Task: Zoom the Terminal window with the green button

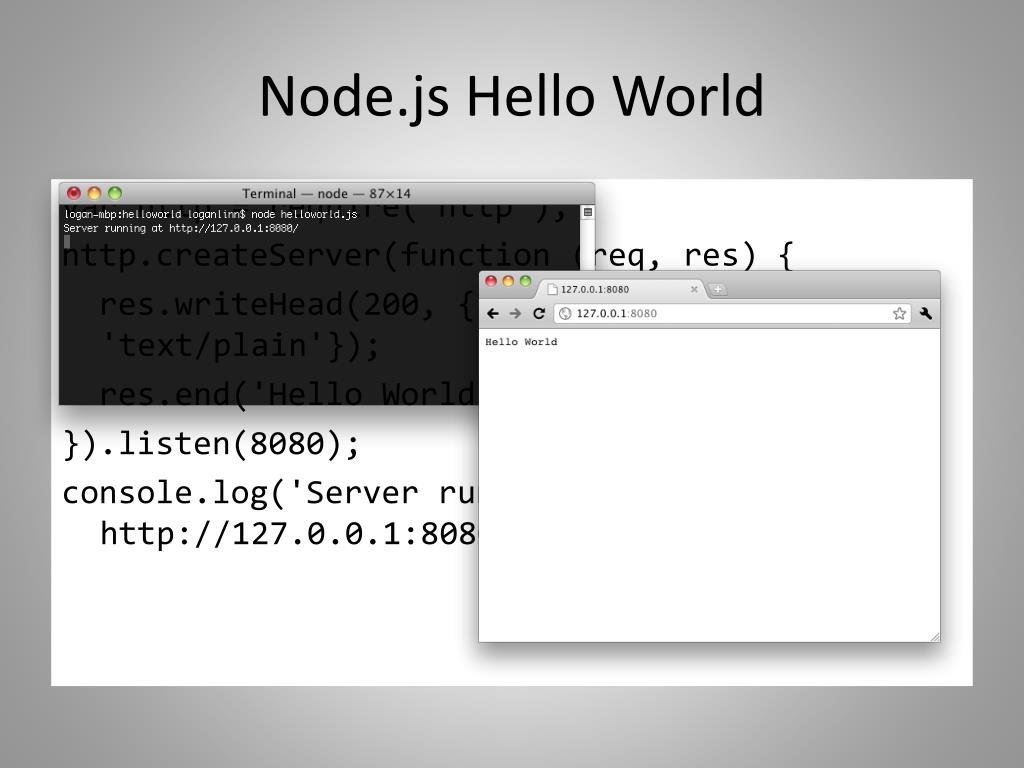Action: point(115,193)
